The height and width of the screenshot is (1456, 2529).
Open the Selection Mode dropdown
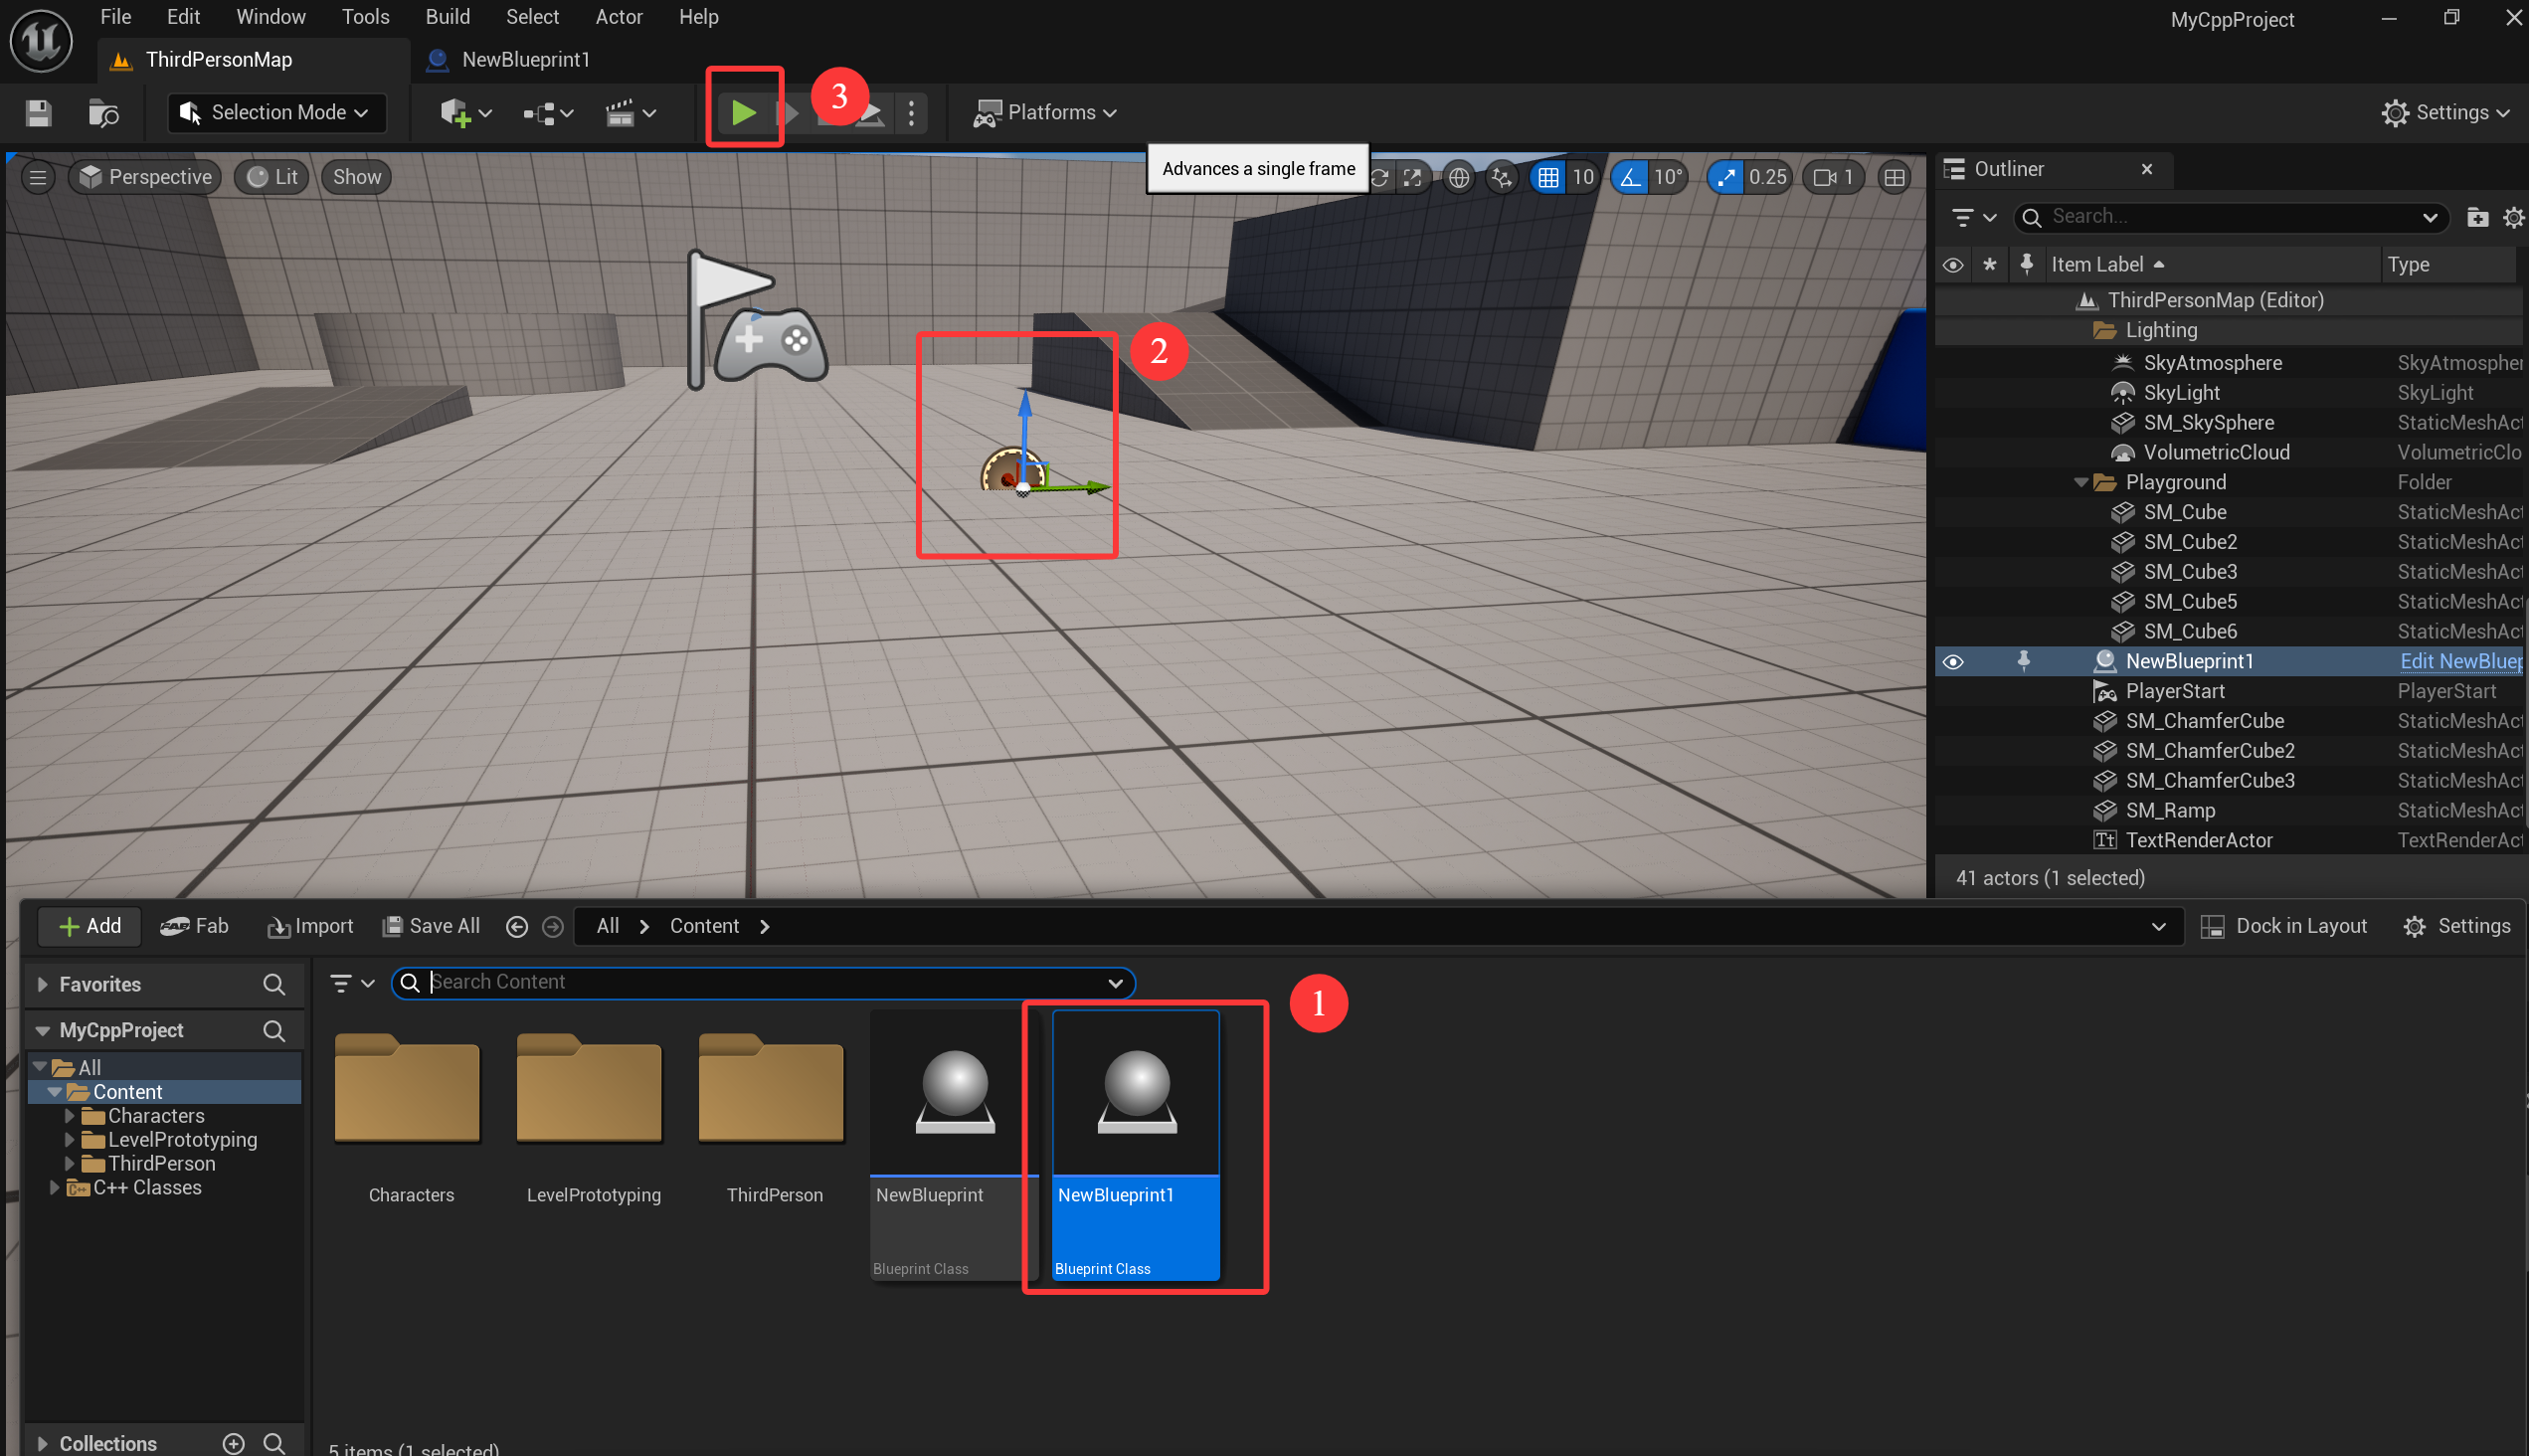point(276,113)
